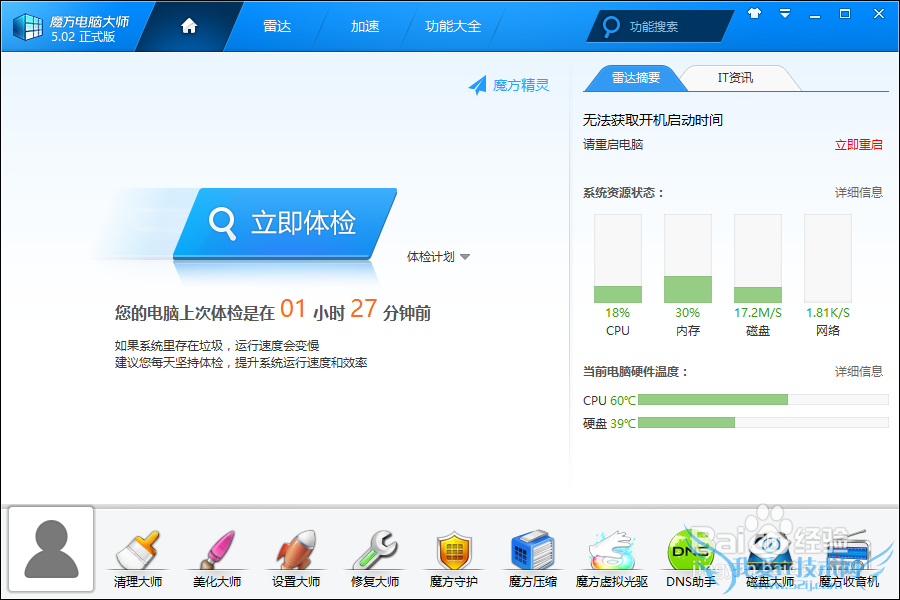Start scan with 立即体检 button
The image size is (900, 600).
[285, 223]
